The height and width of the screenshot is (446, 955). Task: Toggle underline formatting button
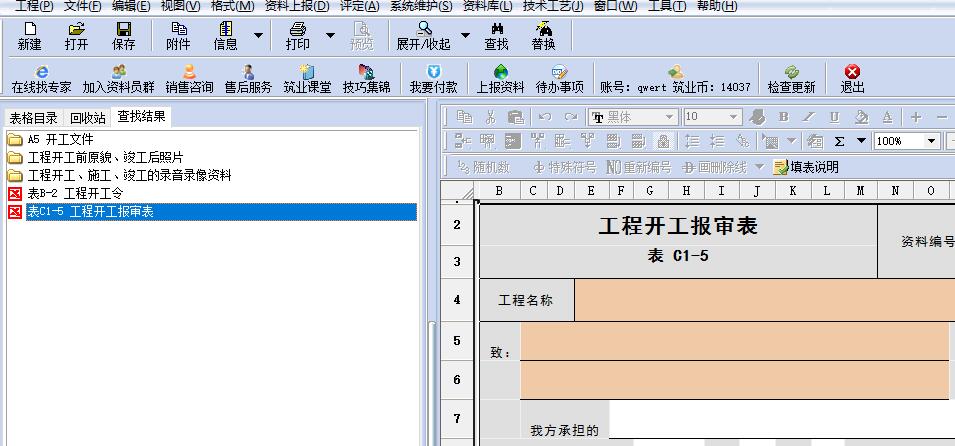pyautogui.click(x=834, y=117)
